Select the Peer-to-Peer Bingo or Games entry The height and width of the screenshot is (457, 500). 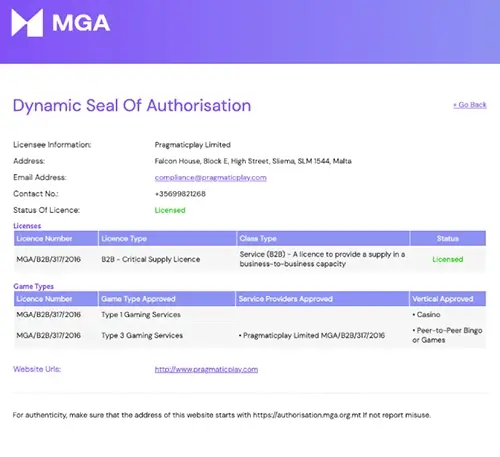[x=447, y=335]
